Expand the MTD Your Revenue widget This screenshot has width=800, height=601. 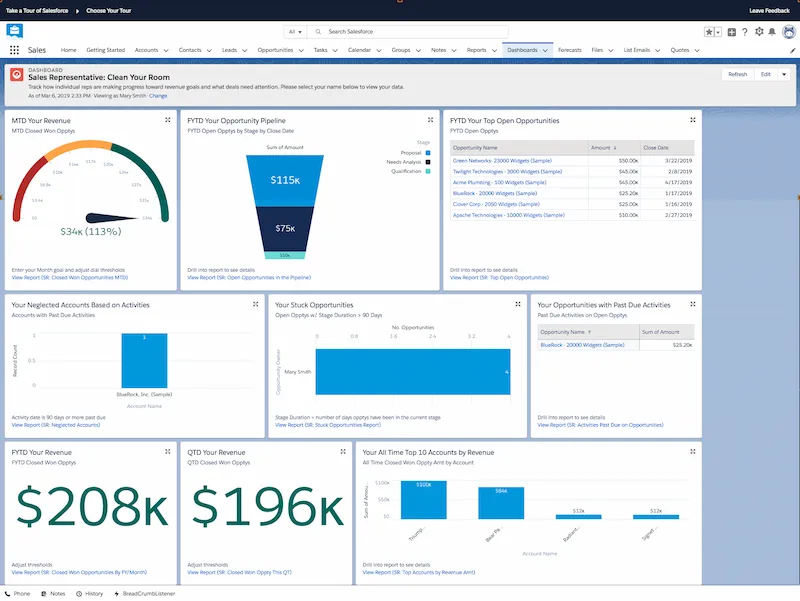point(167,118)
